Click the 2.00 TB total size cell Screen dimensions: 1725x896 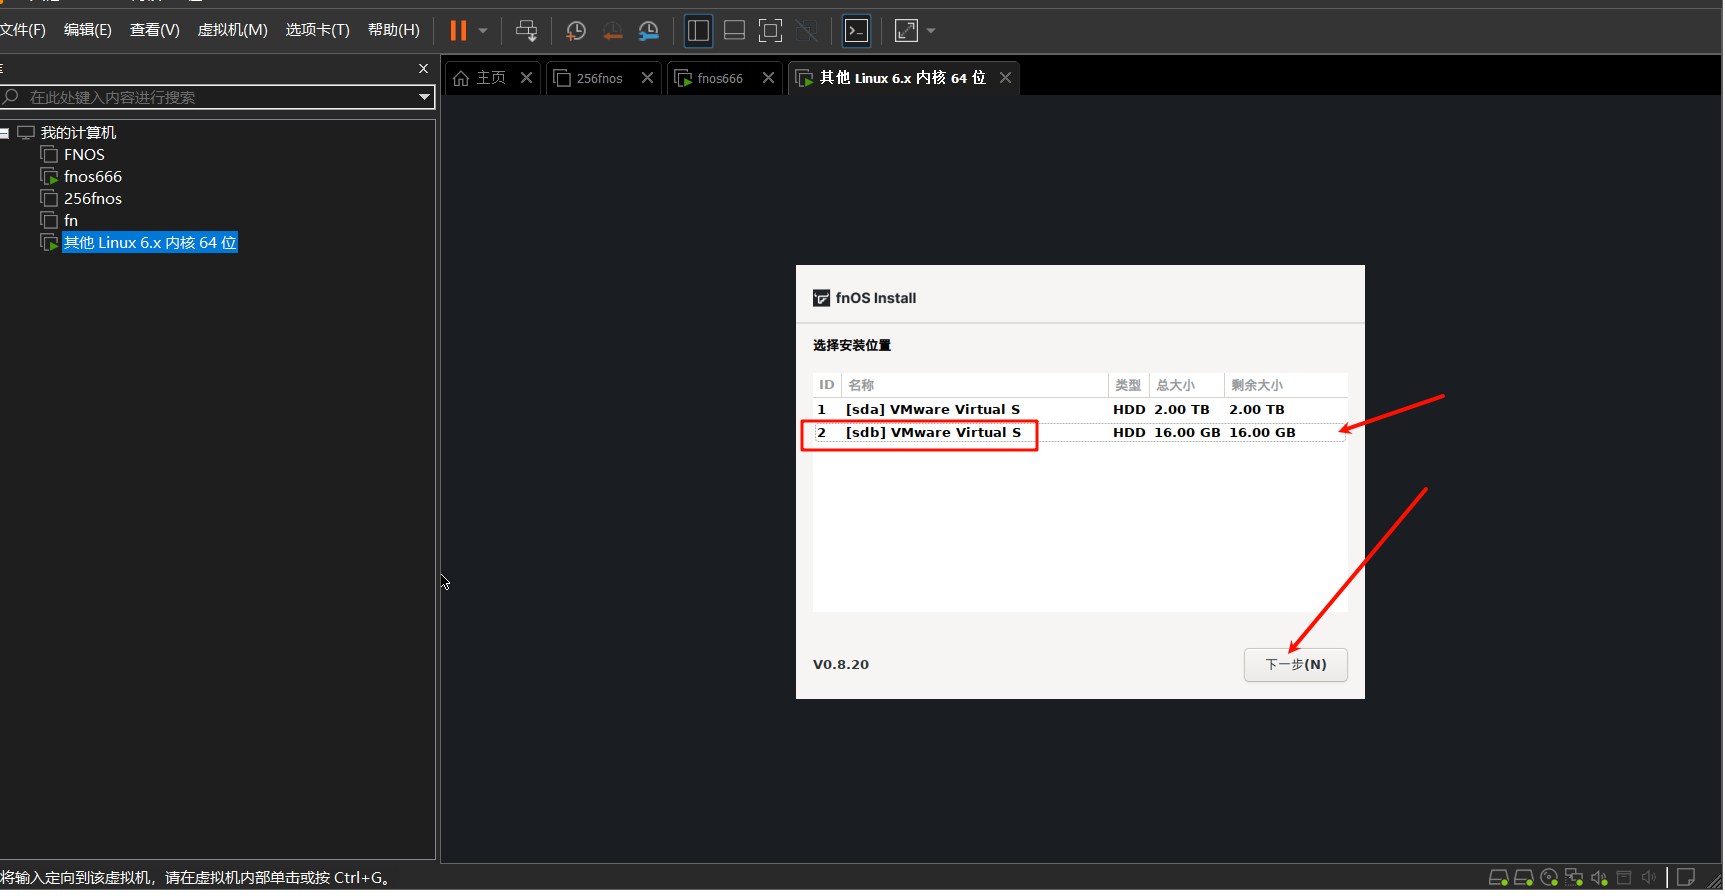pyautogui.click(x=1182, y=410)
